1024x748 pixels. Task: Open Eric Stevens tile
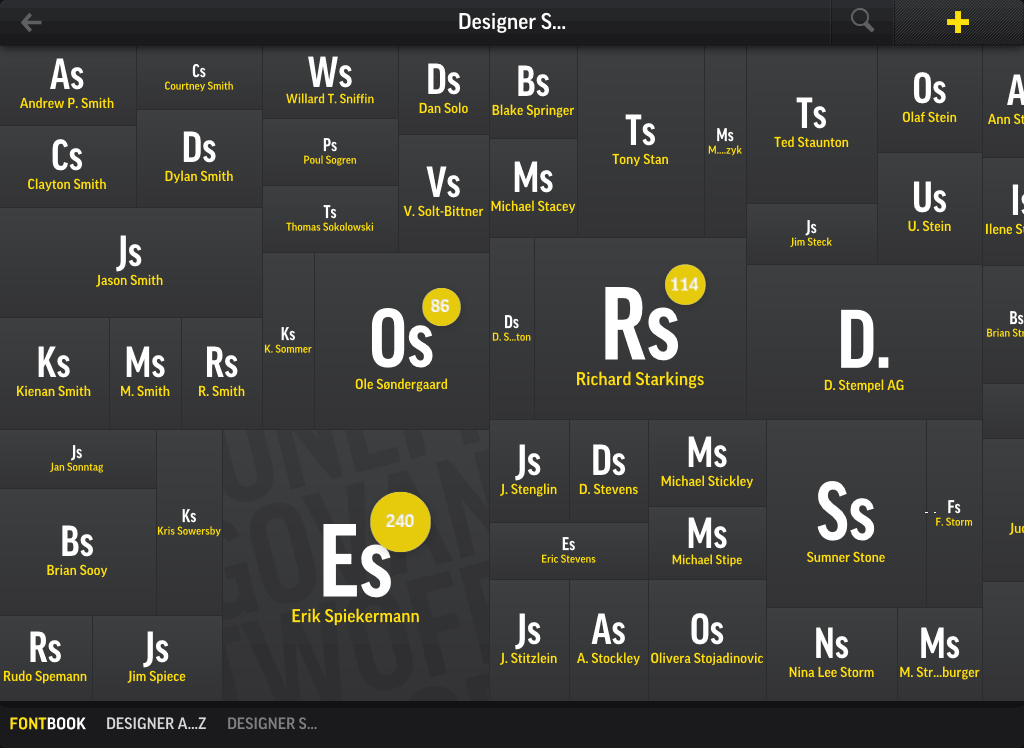(569, 551)
